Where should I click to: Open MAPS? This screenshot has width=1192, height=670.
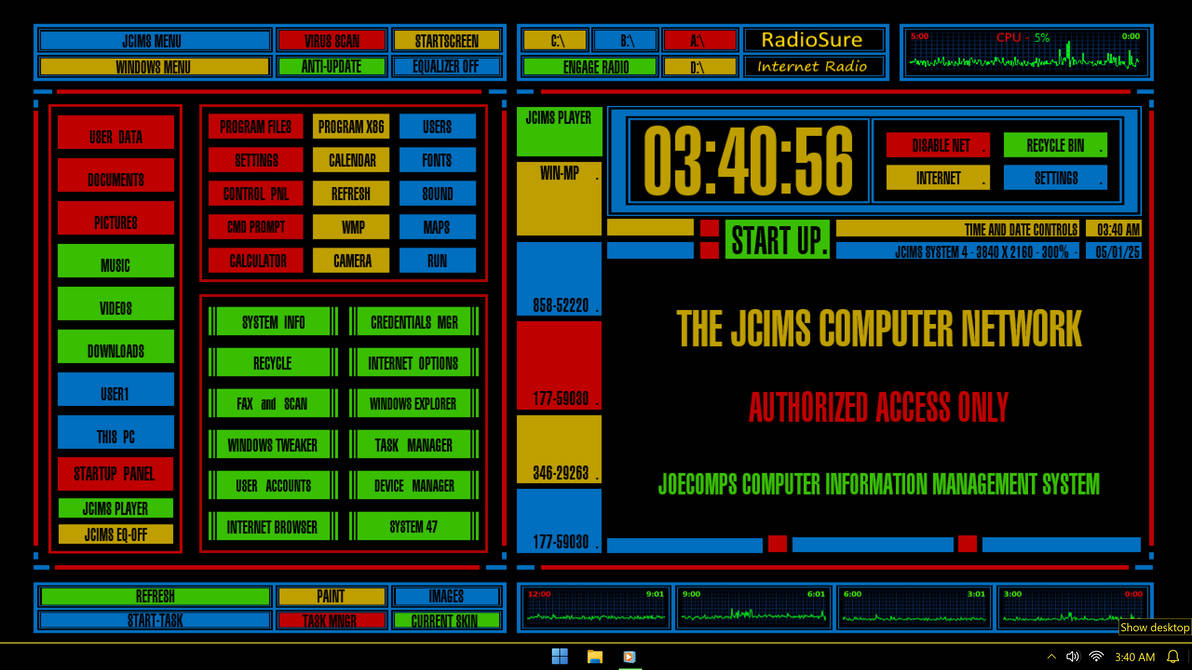437,227
